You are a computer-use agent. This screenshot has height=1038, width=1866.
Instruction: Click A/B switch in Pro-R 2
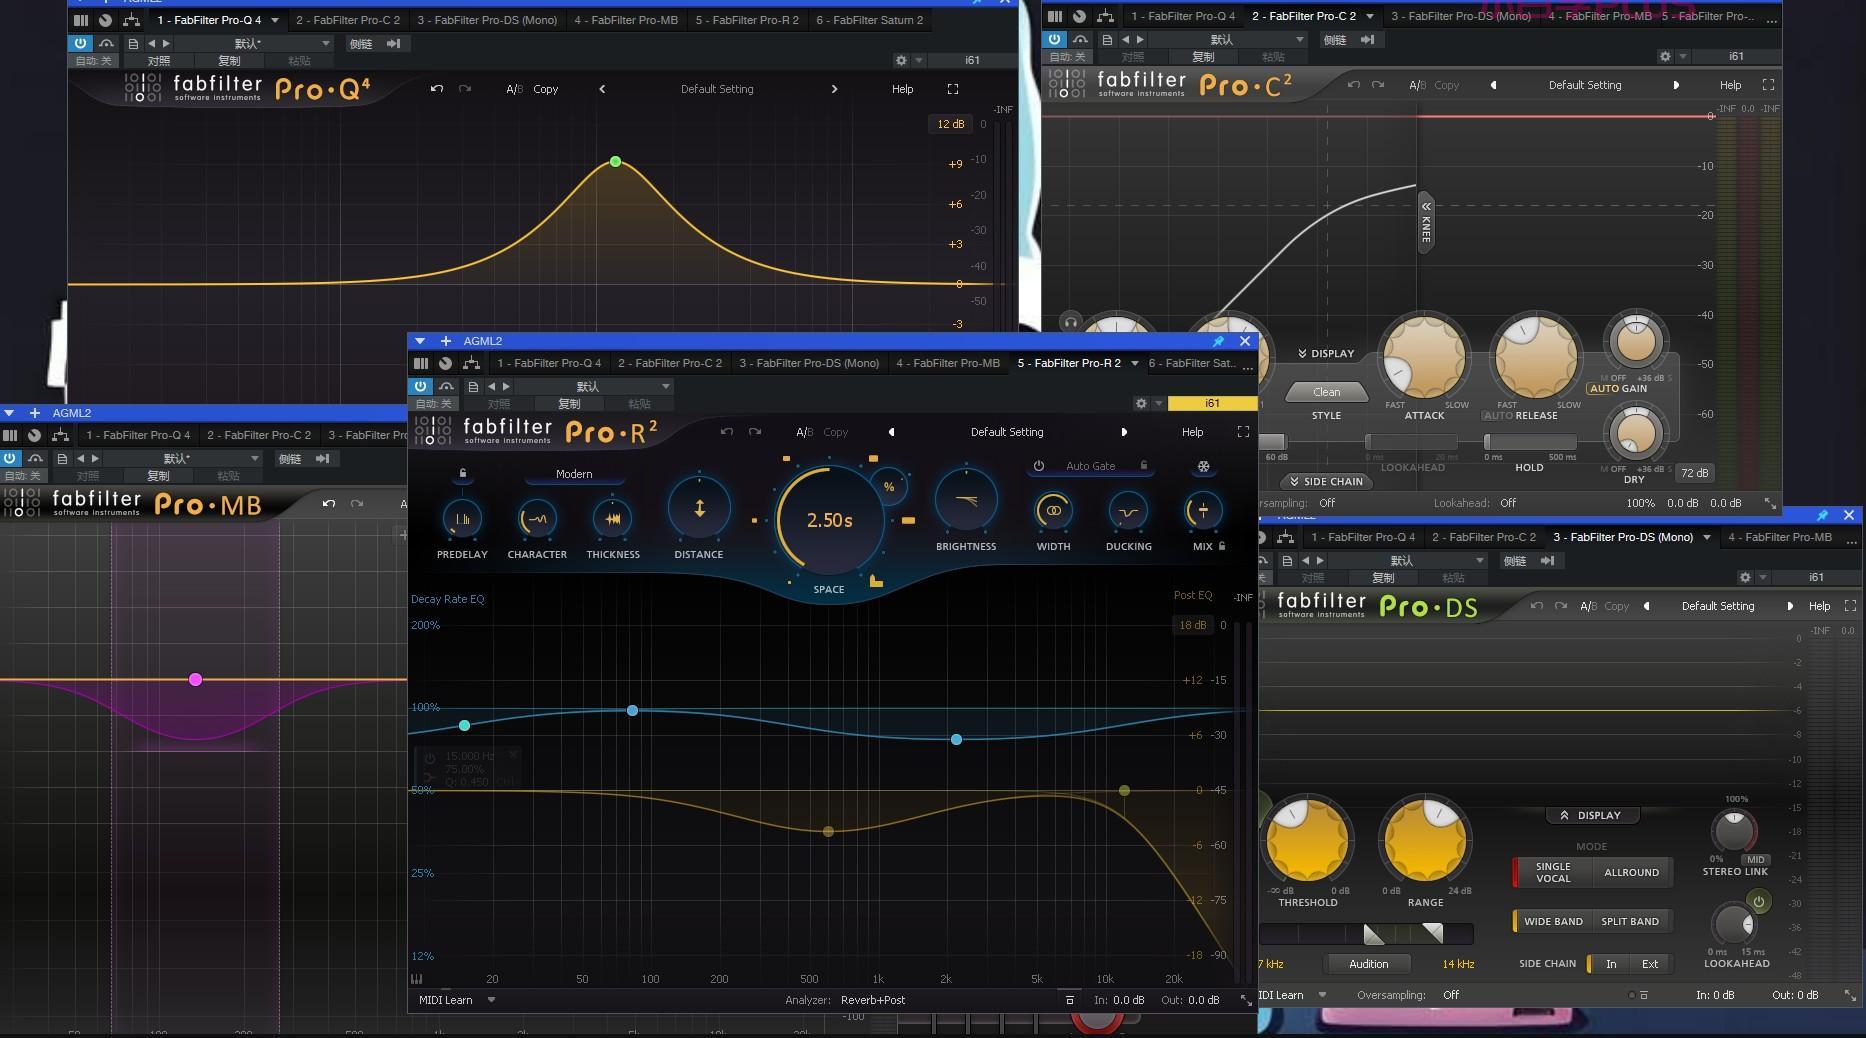pos(804,432)
